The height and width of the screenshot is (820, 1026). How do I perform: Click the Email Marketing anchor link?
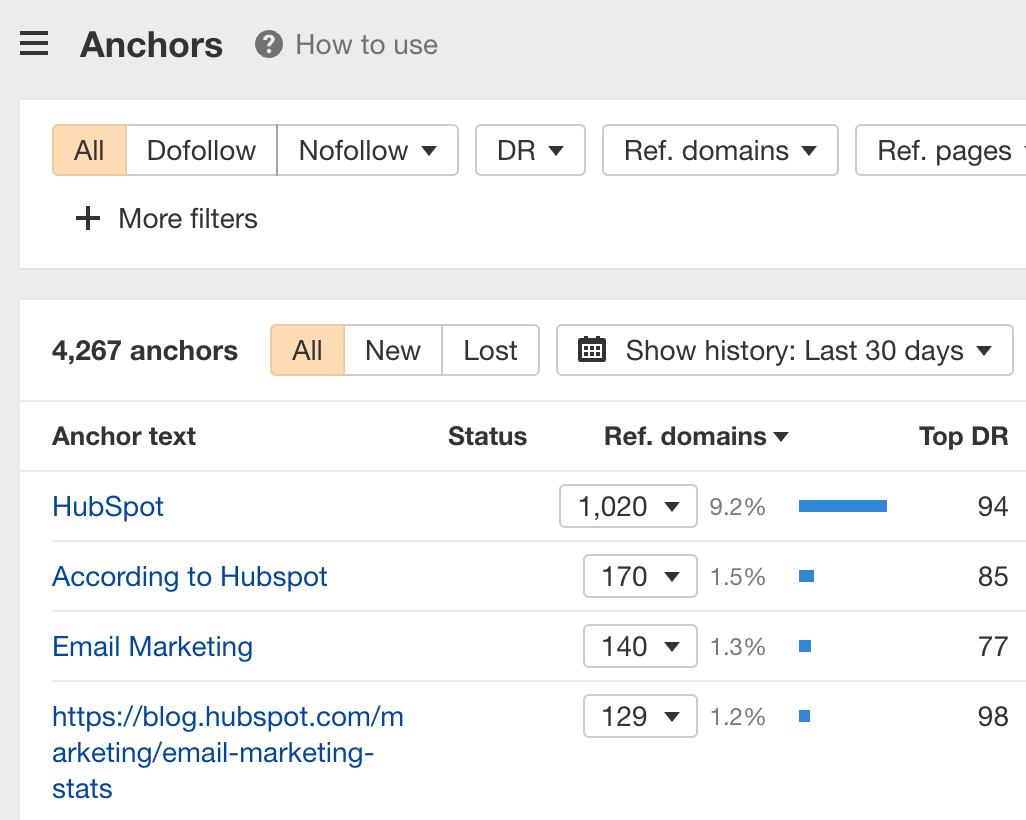[152, 646]
